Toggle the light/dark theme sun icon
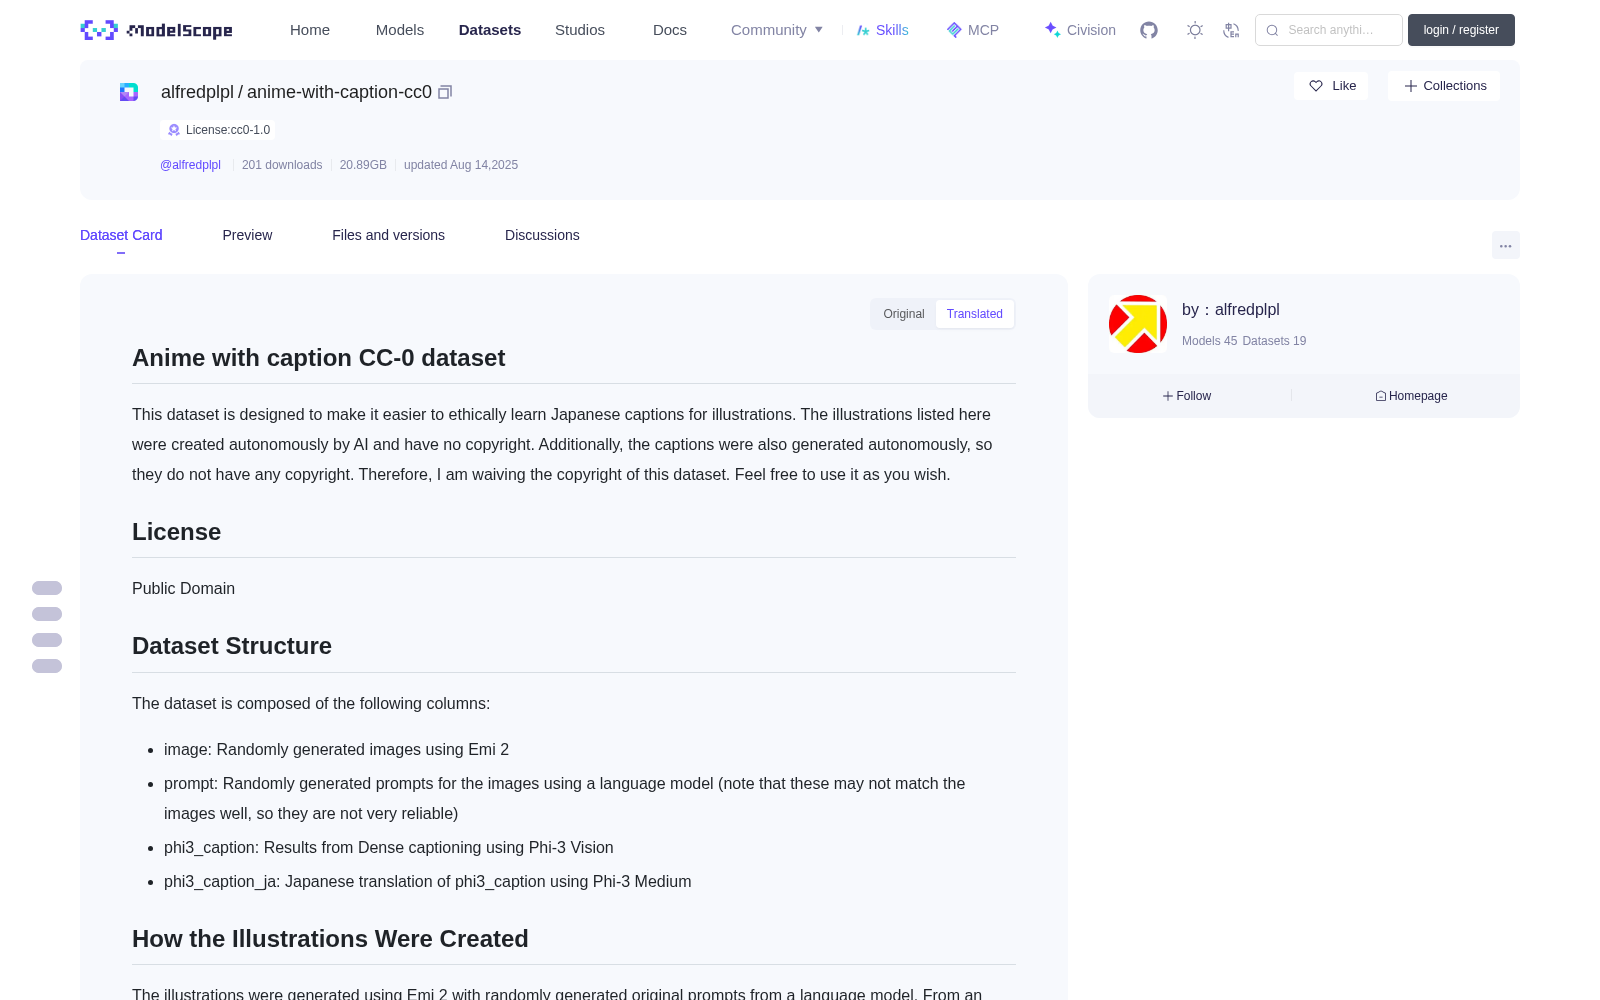This screenshot has width=1600, height=1000. (x=1195, y=30)
